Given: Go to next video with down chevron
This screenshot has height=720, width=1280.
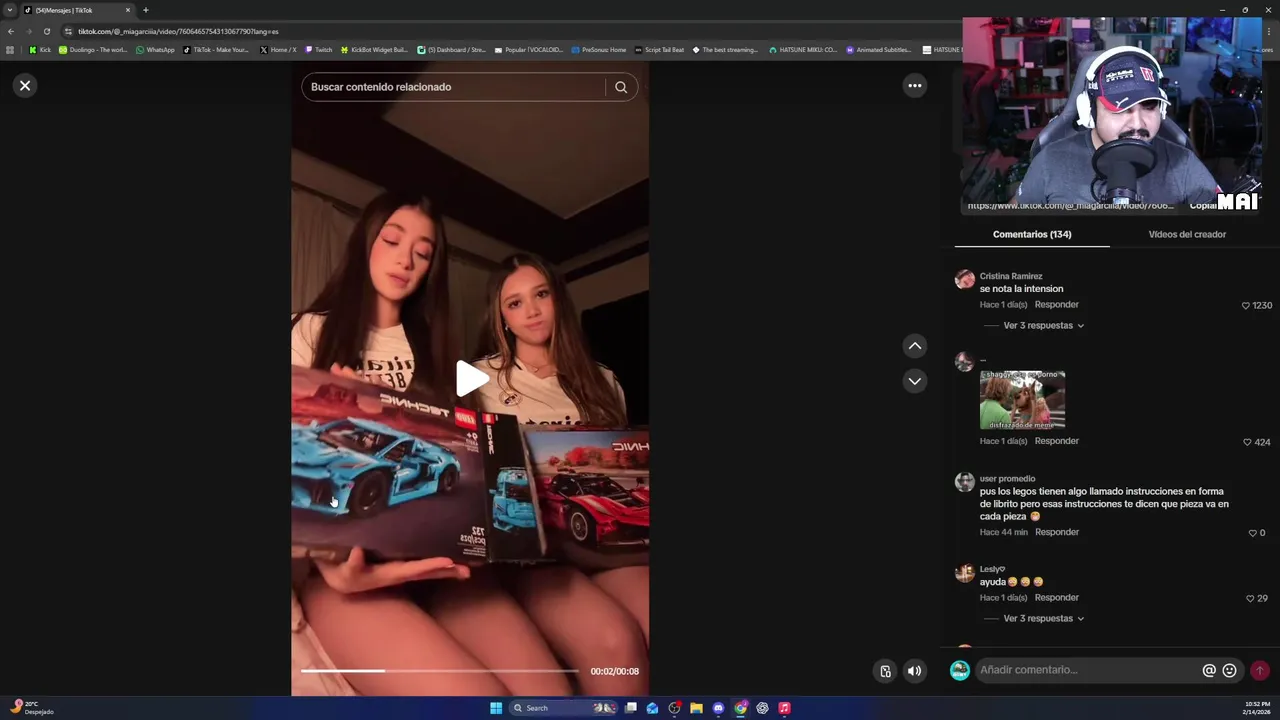Looking at the screenshot, I should [914, 381].
